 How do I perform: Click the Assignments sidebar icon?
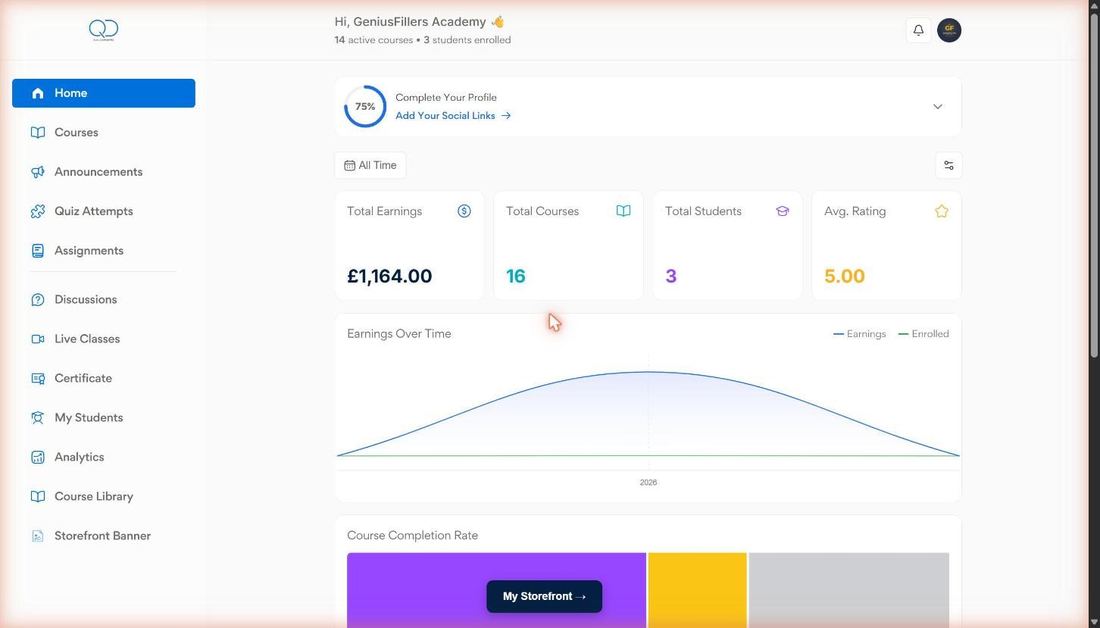(x=38, y=250)
